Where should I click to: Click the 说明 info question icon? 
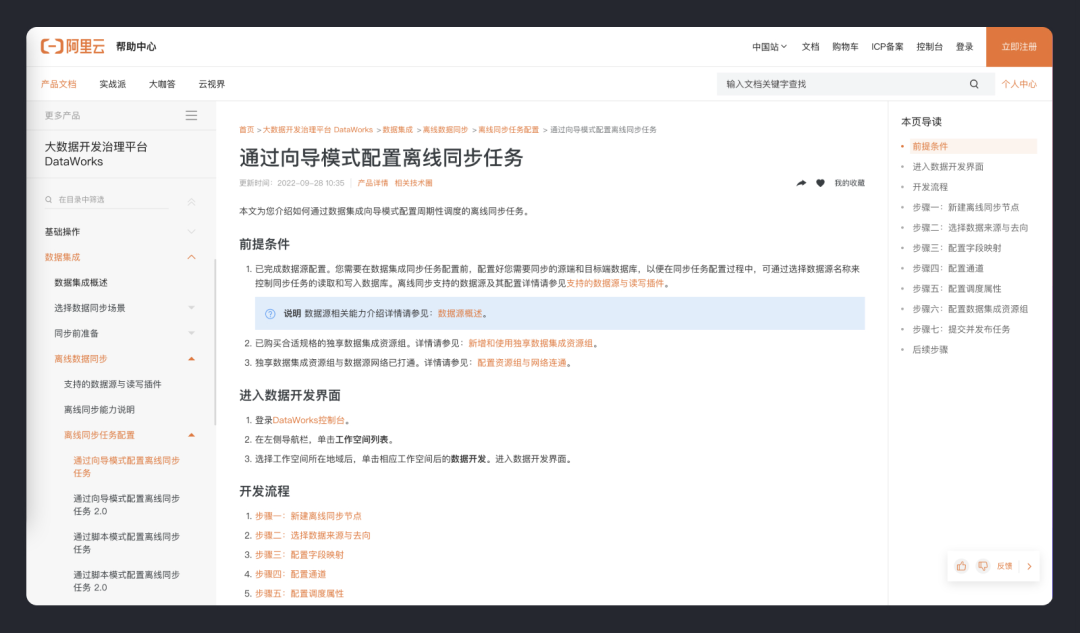(270, 313)
